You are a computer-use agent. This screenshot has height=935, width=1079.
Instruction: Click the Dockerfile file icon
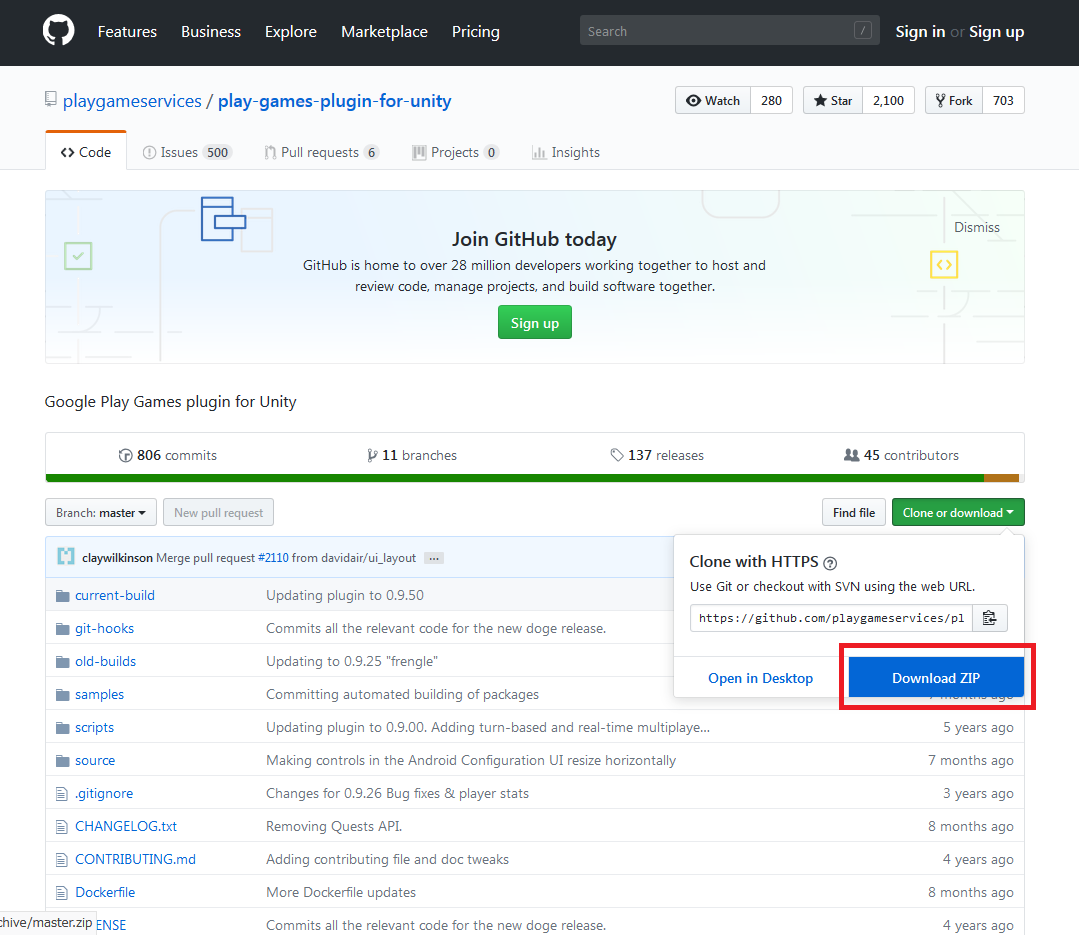[x=62, y=893]
